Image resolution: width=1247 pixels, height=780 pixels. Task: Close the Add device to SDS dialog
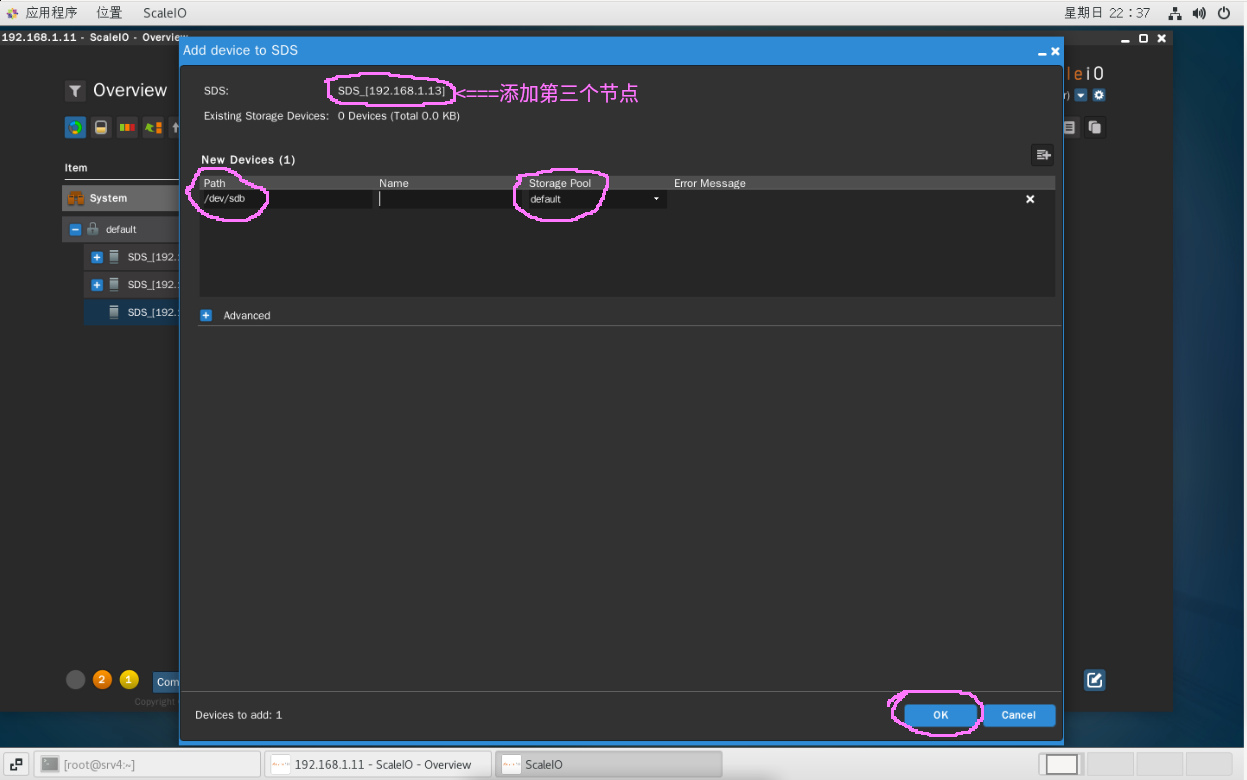[1055, 51]
